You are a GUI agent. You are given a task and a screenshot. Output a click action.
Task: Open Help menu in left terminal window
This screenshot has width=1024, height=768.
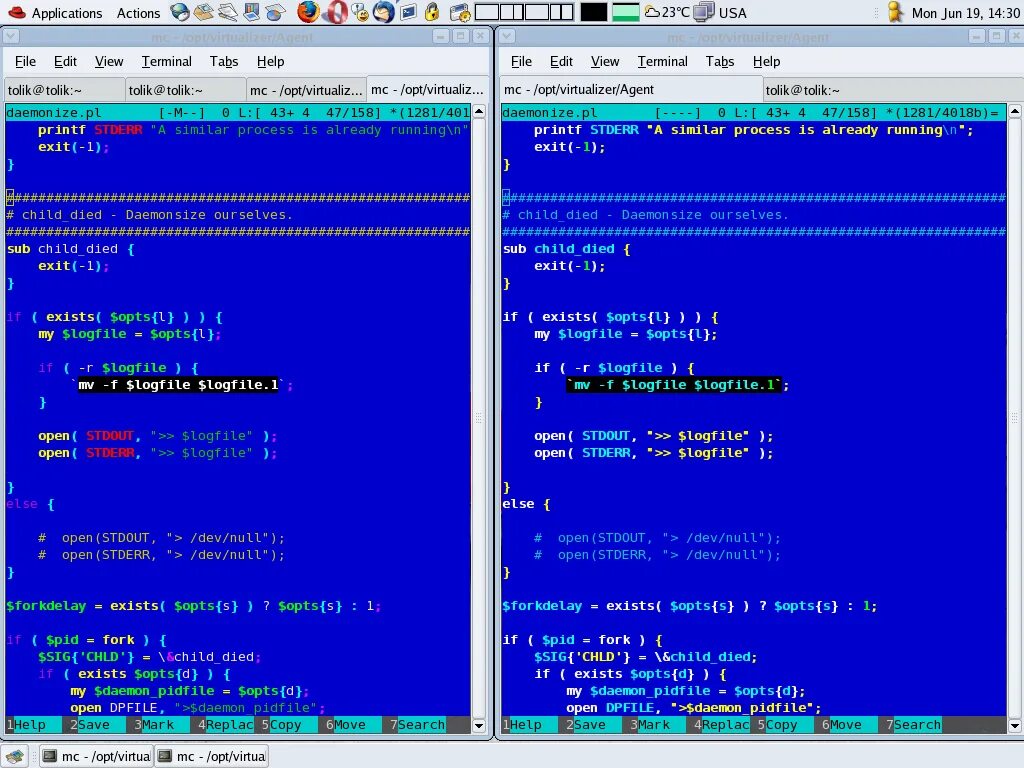pos(270,61)
